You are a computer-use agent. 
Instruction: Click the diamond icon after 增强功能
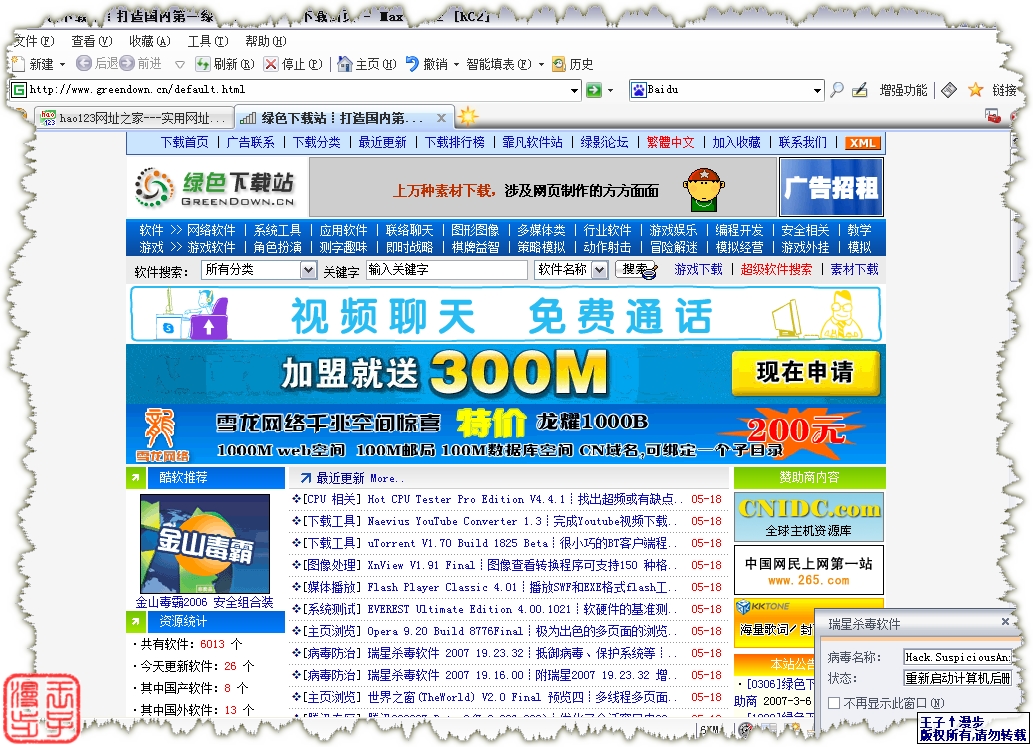tap(949, 90)
